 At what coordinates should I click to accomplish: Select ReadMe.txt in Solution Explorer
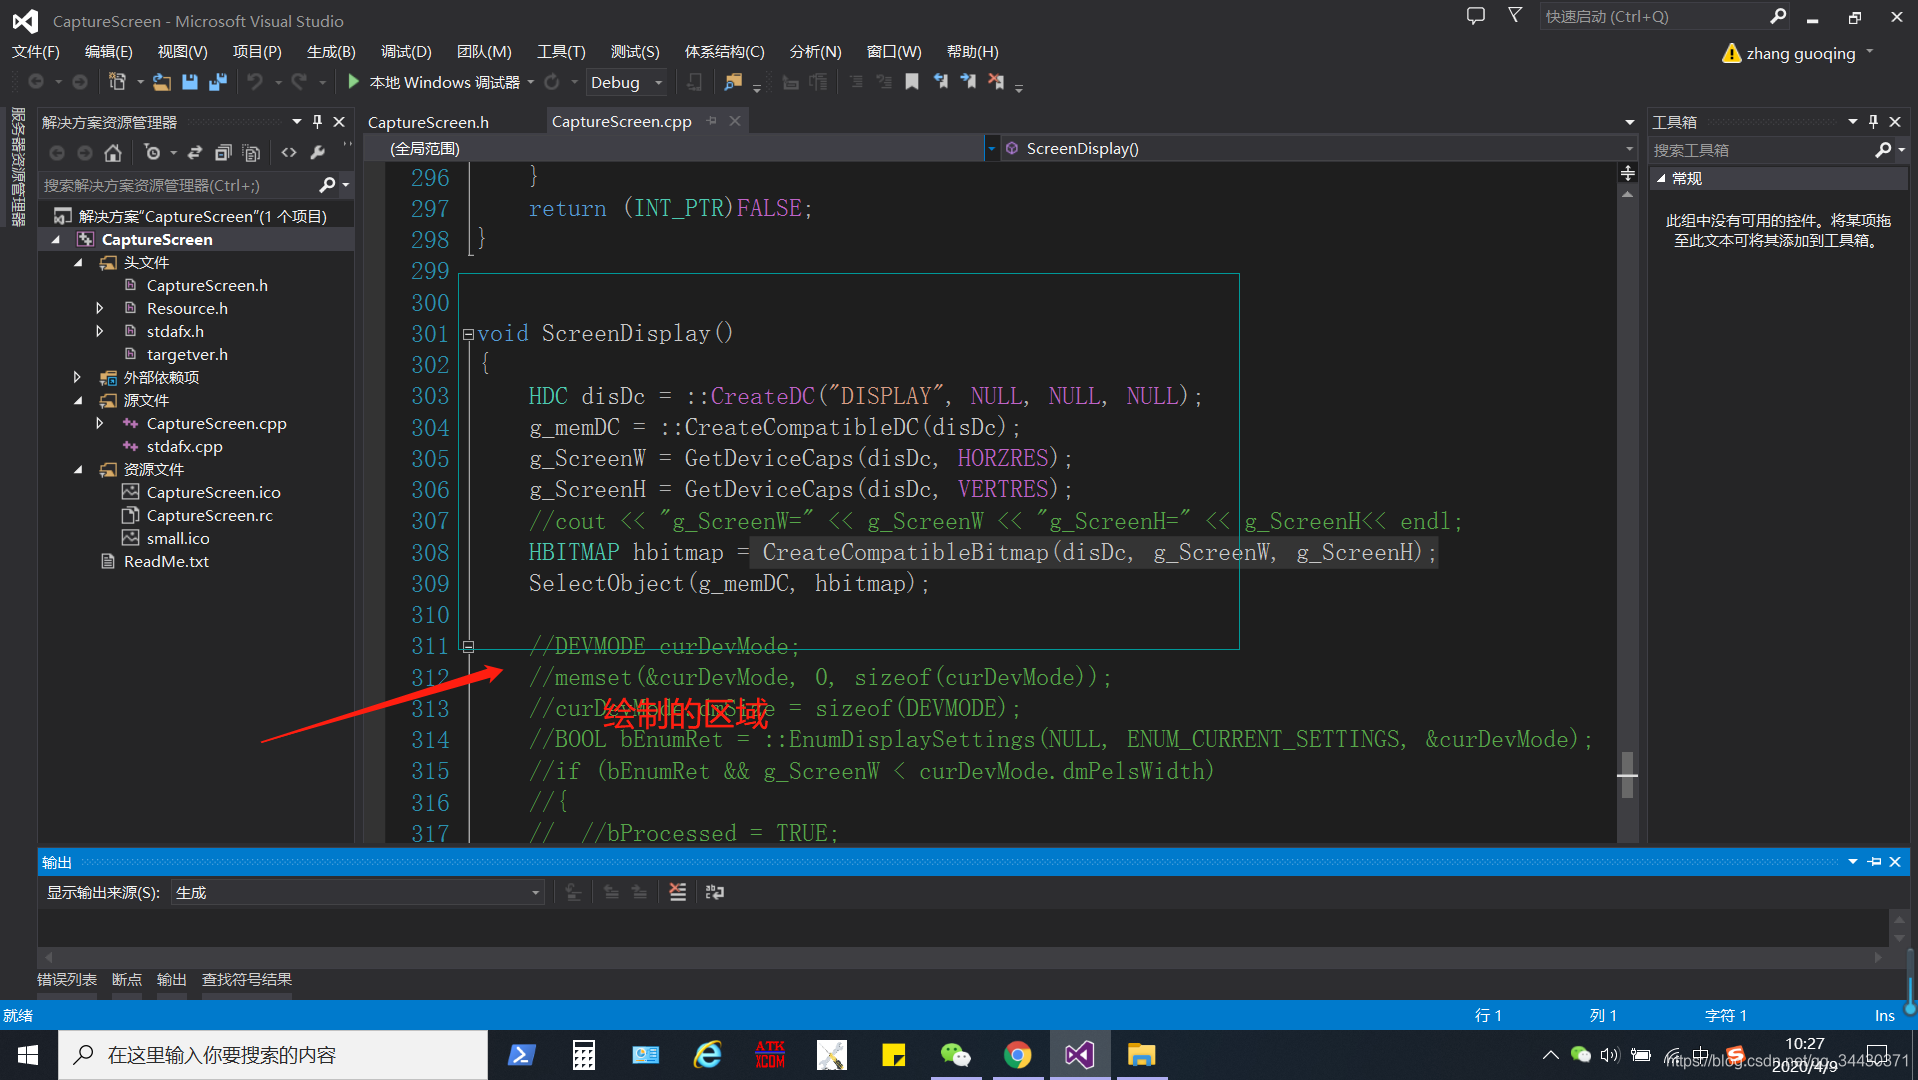point(166,561)
